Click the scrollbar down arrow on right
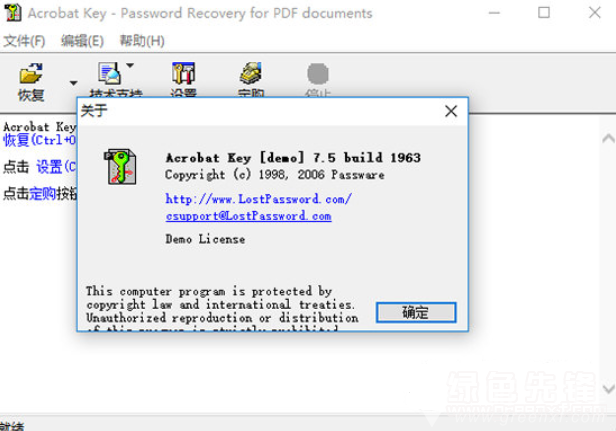This screenshot has height=431, width=616. (608, 389)
